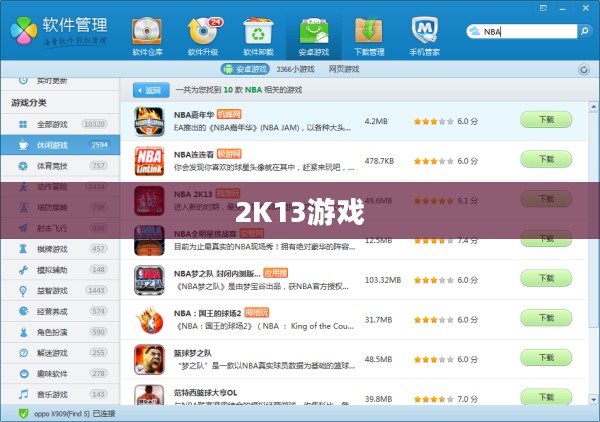Open the NBA:国王的球场2 title
This screenshot has width=600, height=422.
tap(207, 313)
